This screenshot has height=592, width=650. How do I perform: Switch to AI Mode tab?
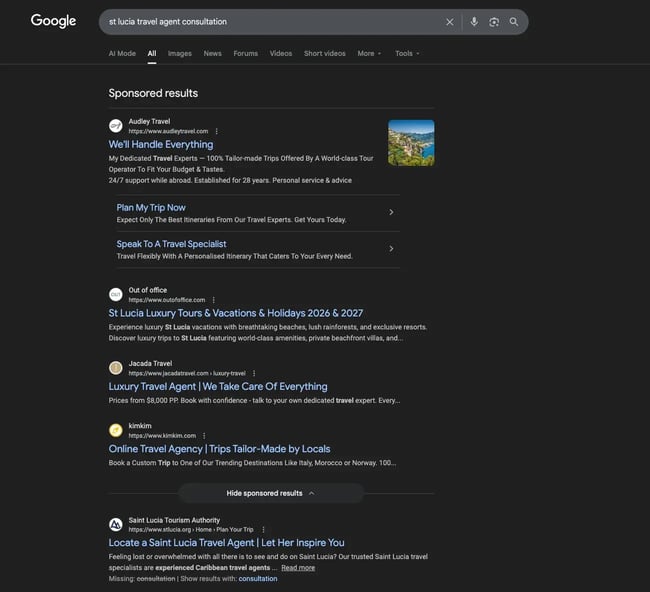(x=122, y=53)
